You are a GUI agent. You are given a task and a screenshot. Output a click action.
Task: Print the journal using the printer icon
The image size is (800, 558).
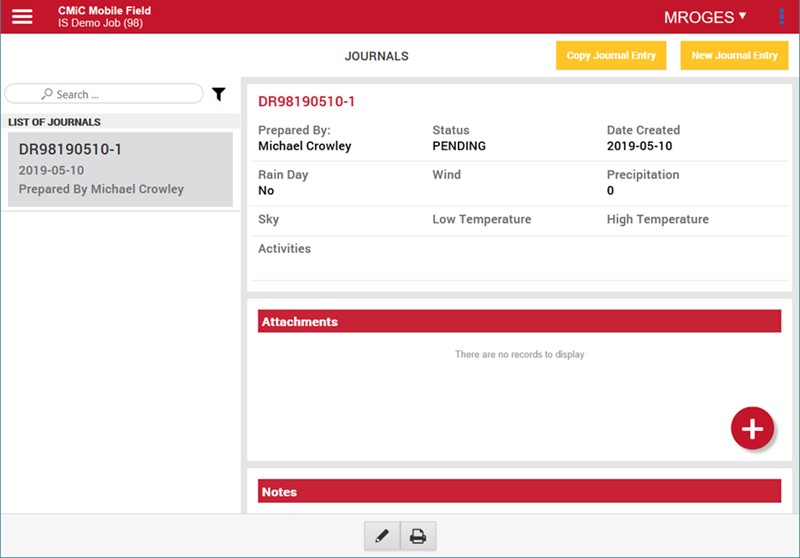click(418, 537)
